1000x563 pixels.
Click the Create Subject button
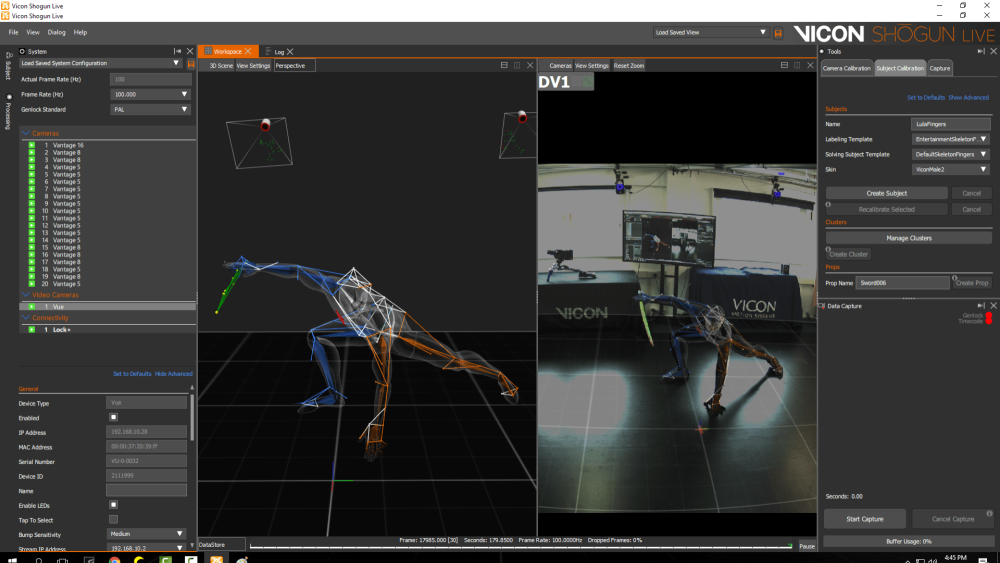tap(886, 193)
